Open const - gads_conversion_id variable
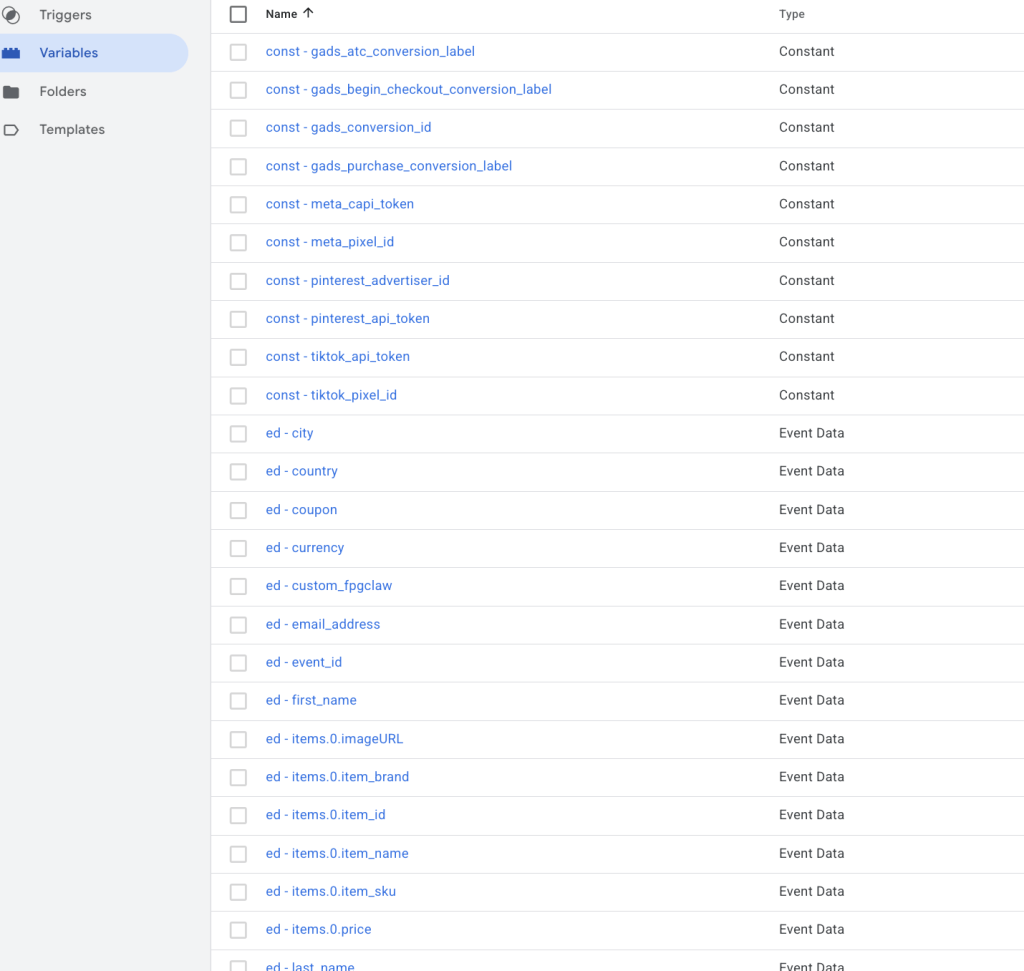 [x=349, y=127]
